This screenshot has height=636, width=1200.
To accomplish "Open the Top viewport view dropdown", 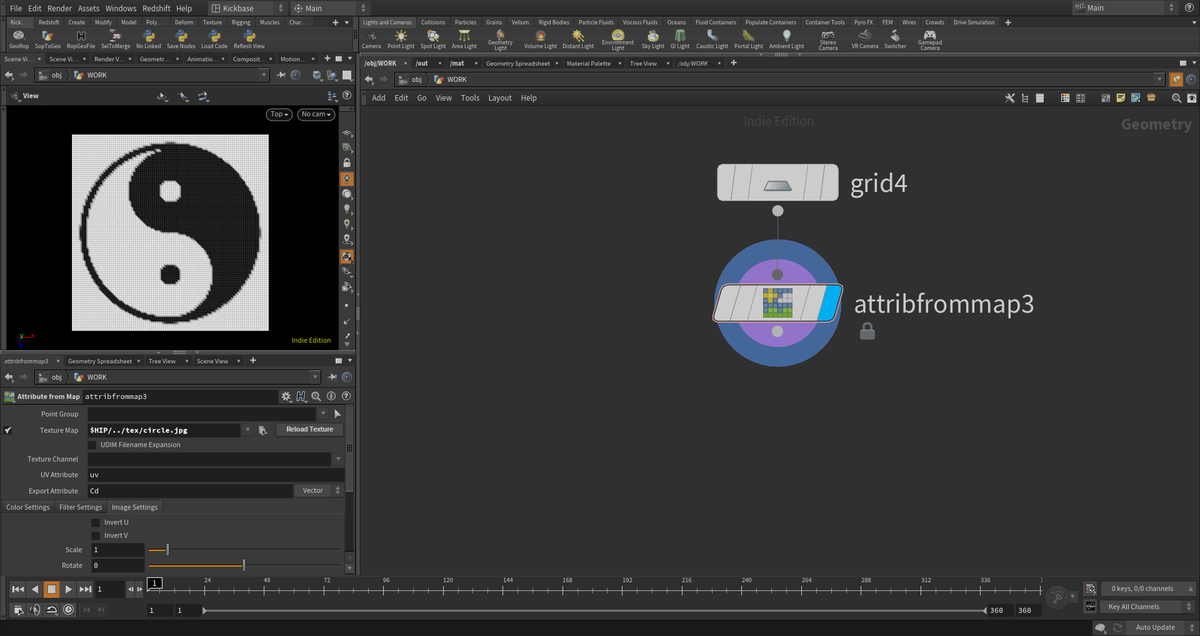I will click(x=280, y=114).
